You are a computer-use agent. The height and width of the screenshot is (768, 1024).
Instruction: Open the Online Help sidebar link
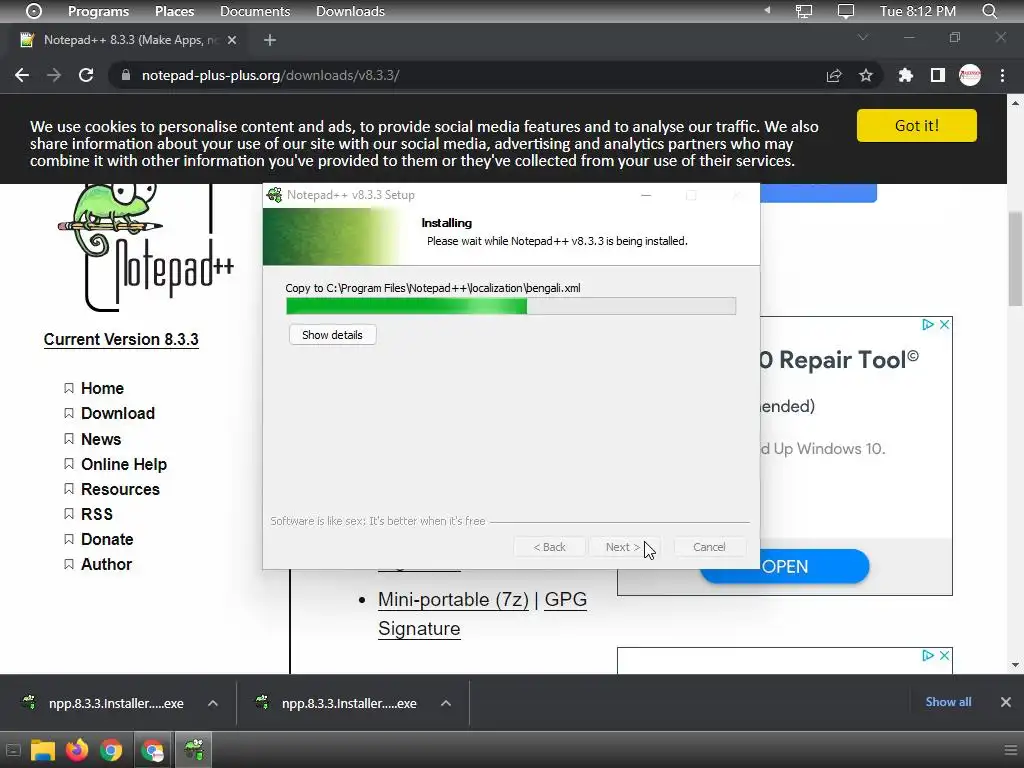[124, 464]
